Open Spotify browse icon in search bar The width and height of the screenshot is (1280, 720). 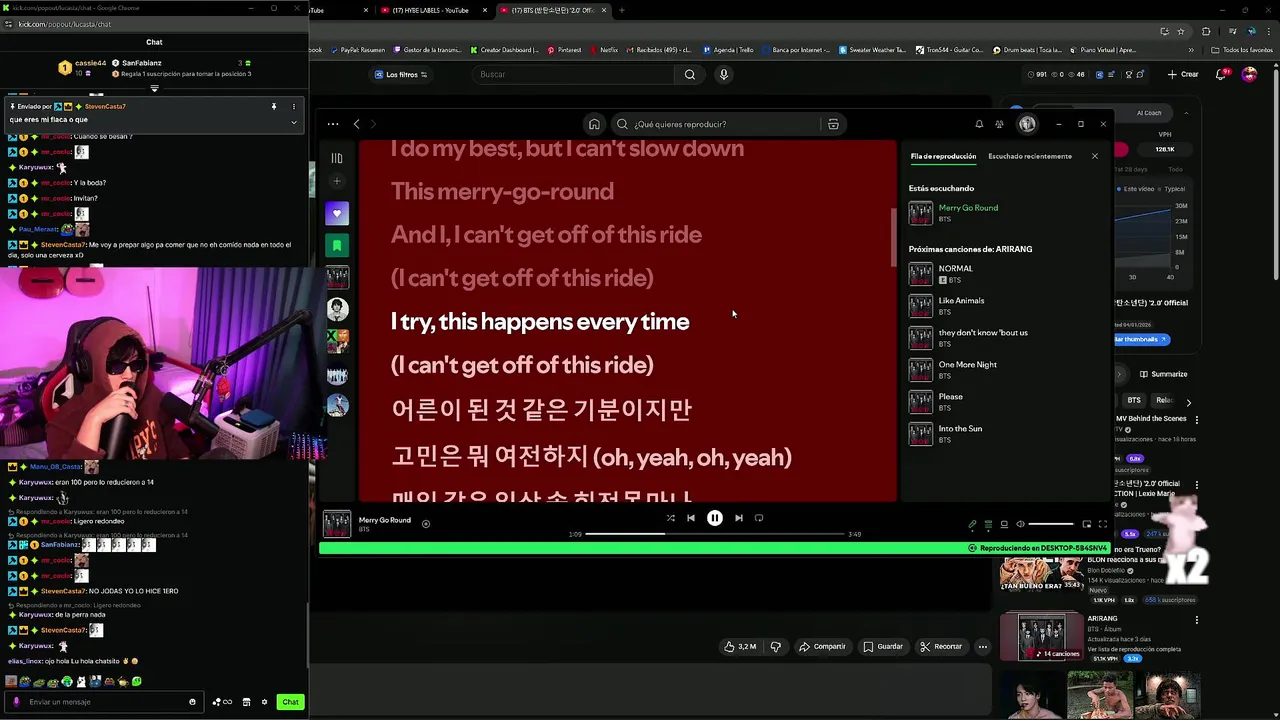pos(833,124)
